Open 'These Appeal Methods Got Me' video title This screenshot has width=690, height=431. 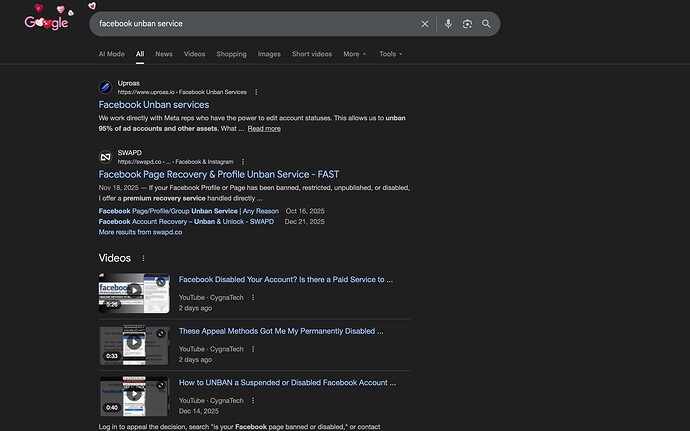(x=281, y=331)
